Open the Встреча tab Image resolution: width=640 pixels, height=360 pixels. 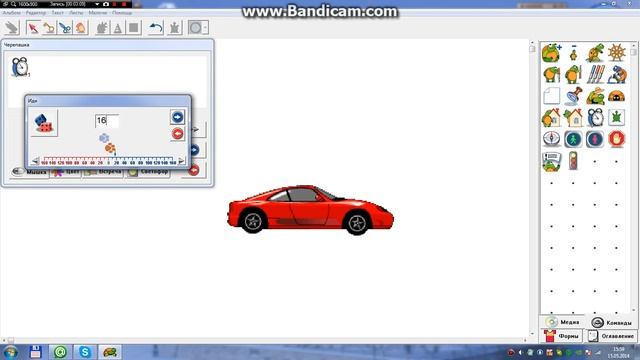pos(103,172)
